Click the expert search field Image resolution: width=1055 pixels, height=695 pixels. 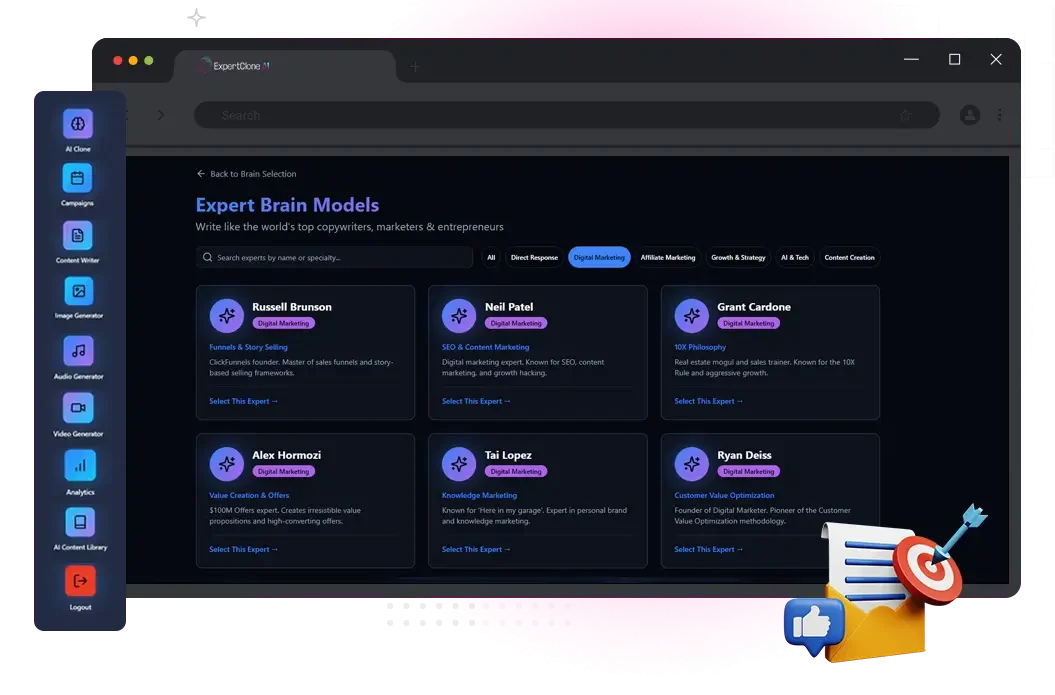click(335, 257)
